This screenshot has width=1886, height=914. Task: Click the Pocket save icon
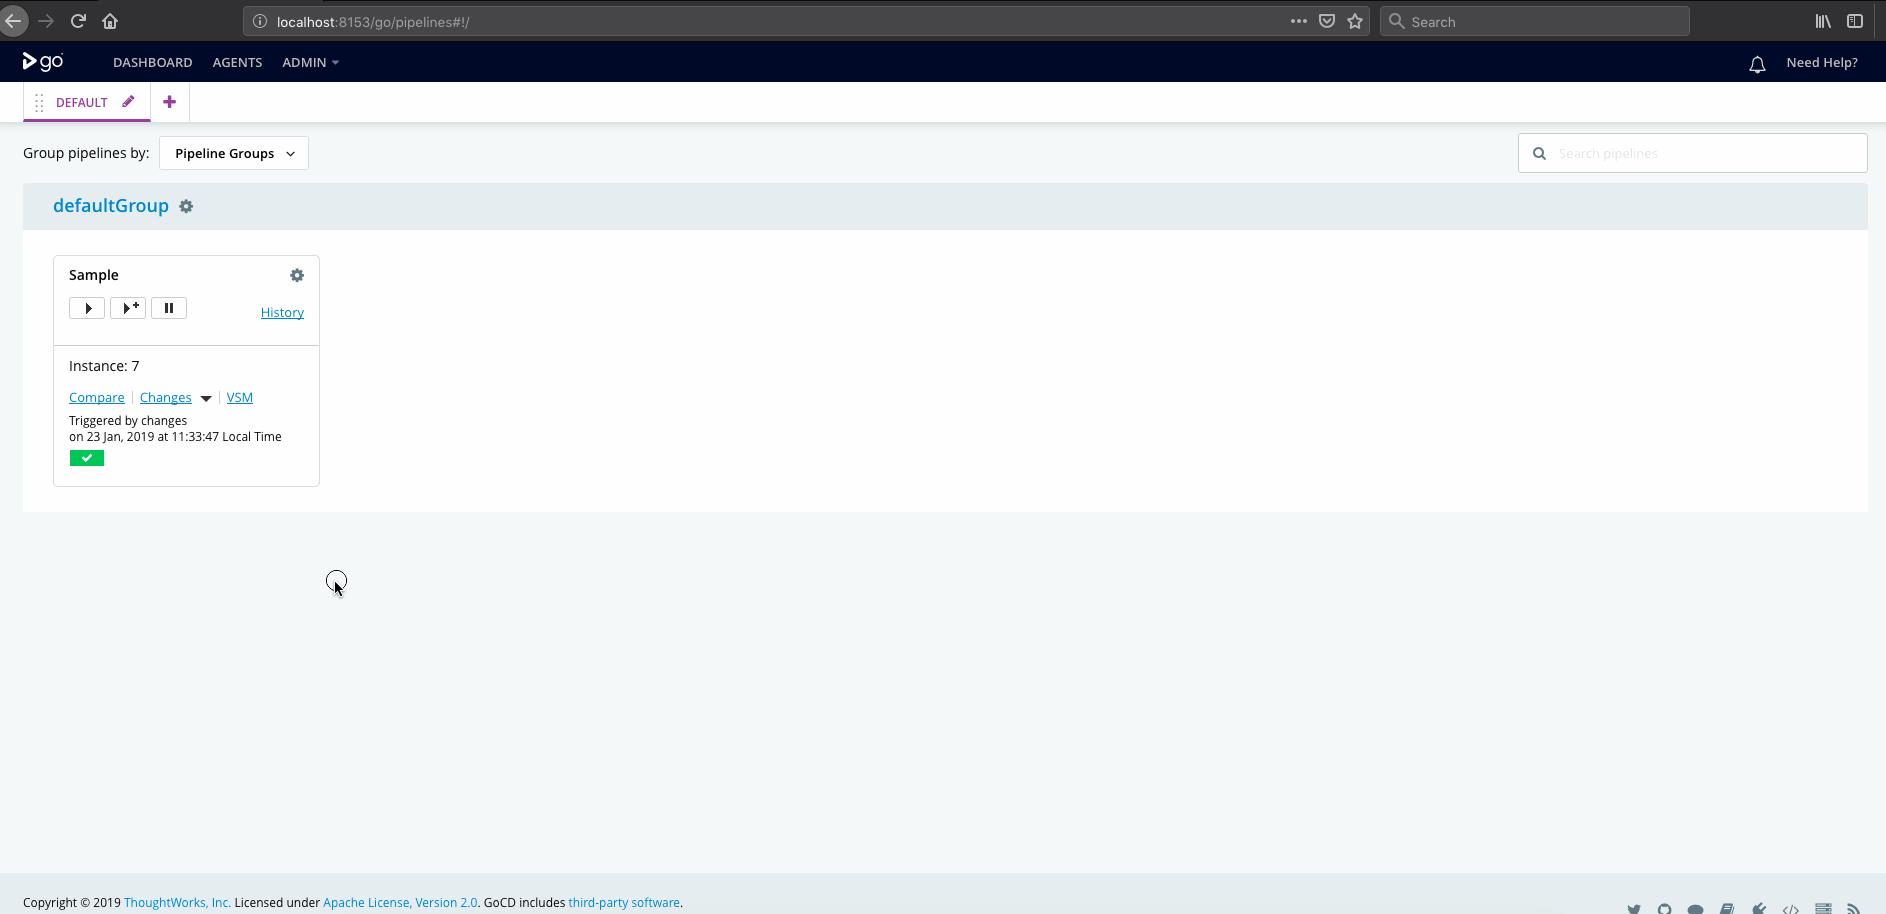[x=1327, y=21]
